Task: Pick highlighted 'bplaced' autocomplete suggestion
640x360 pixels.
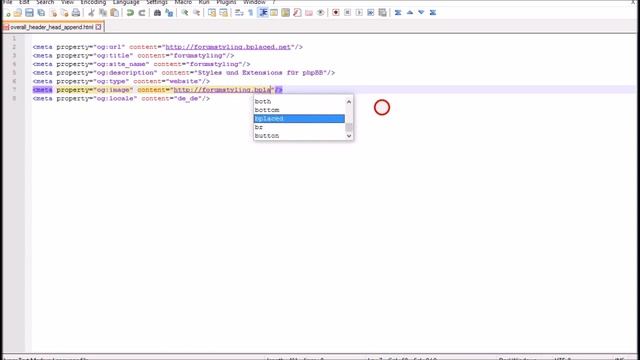Action: (x=299, y=118)
